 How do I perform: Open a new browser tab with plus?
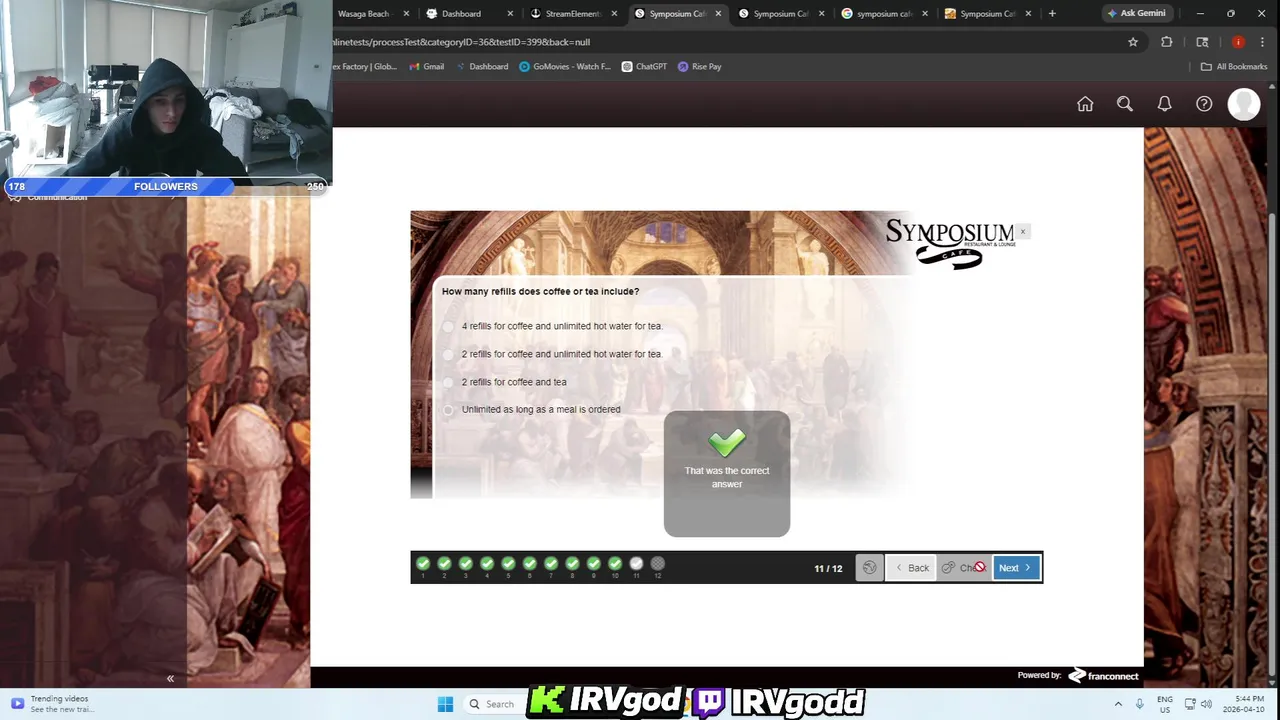[x=1052, y=14]
